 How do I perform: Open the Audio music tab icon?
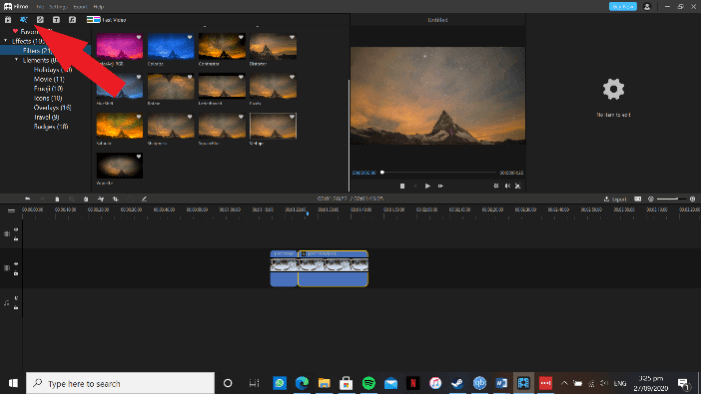pyautogui.click(x=72, y=20)
